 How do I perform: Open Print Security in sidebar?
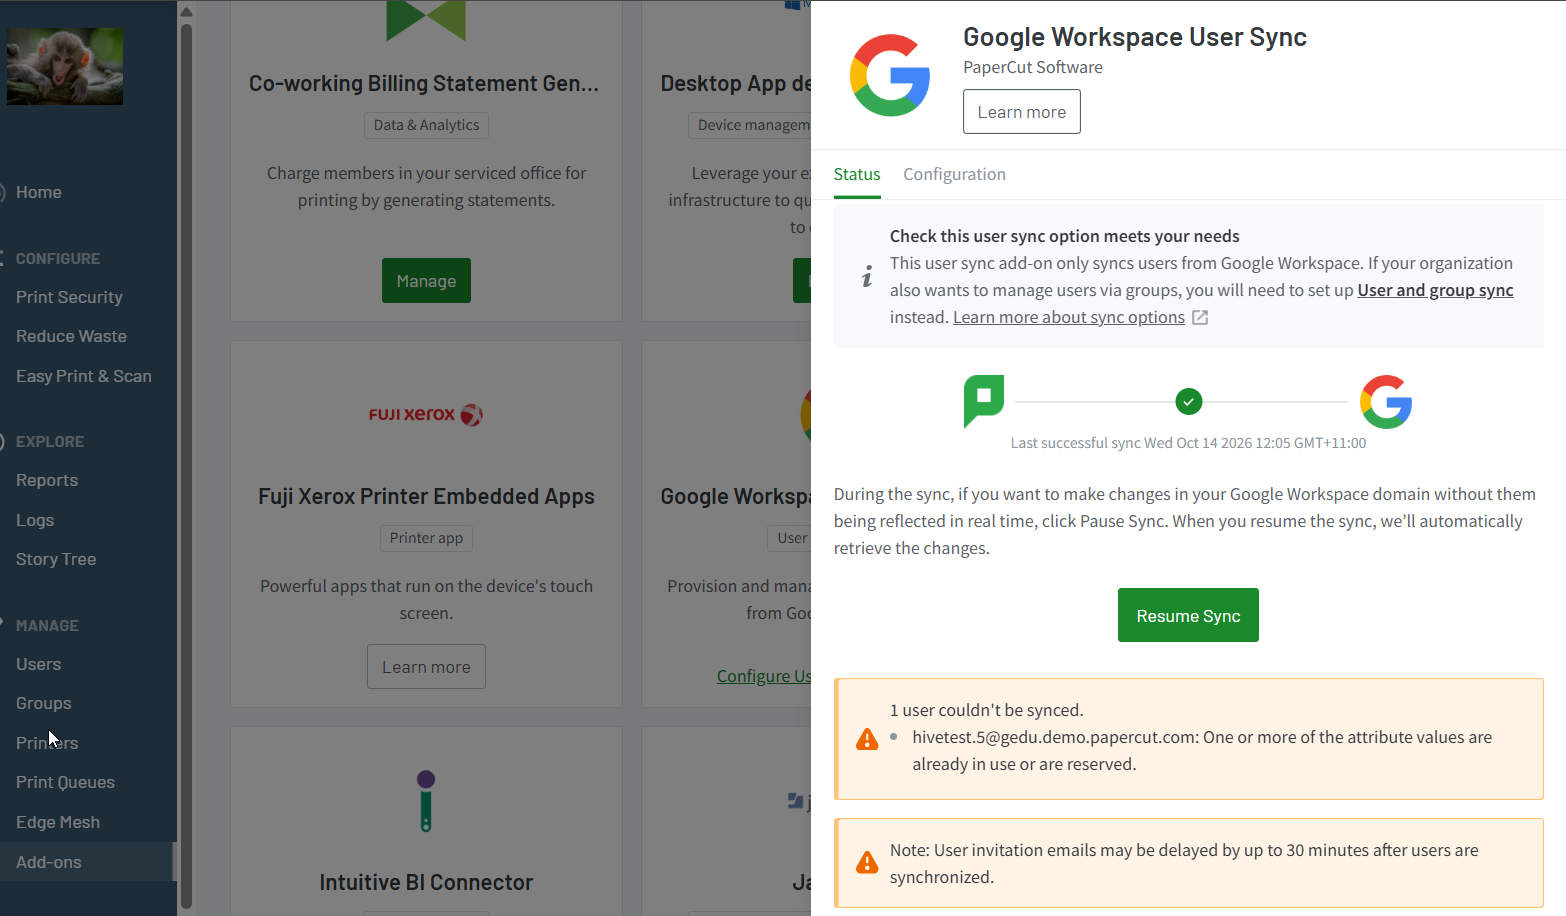coord(69,297)
